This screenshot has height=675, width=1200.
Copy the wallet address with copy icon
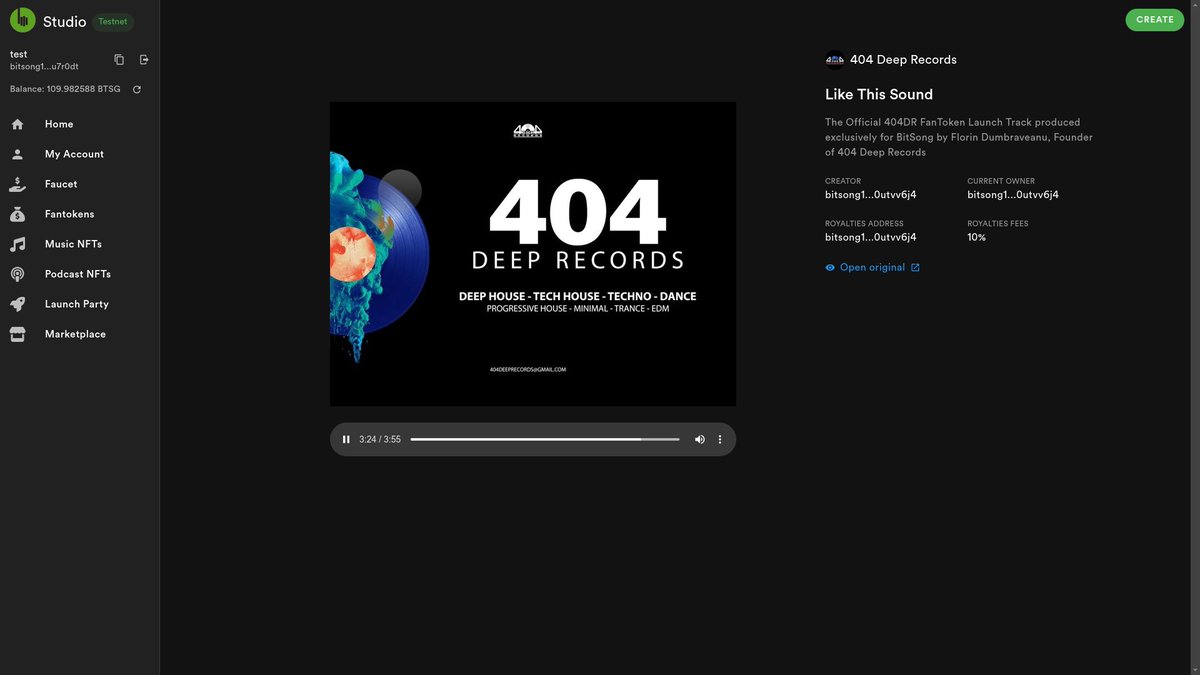pyautogui.click(x=119, y=60)
